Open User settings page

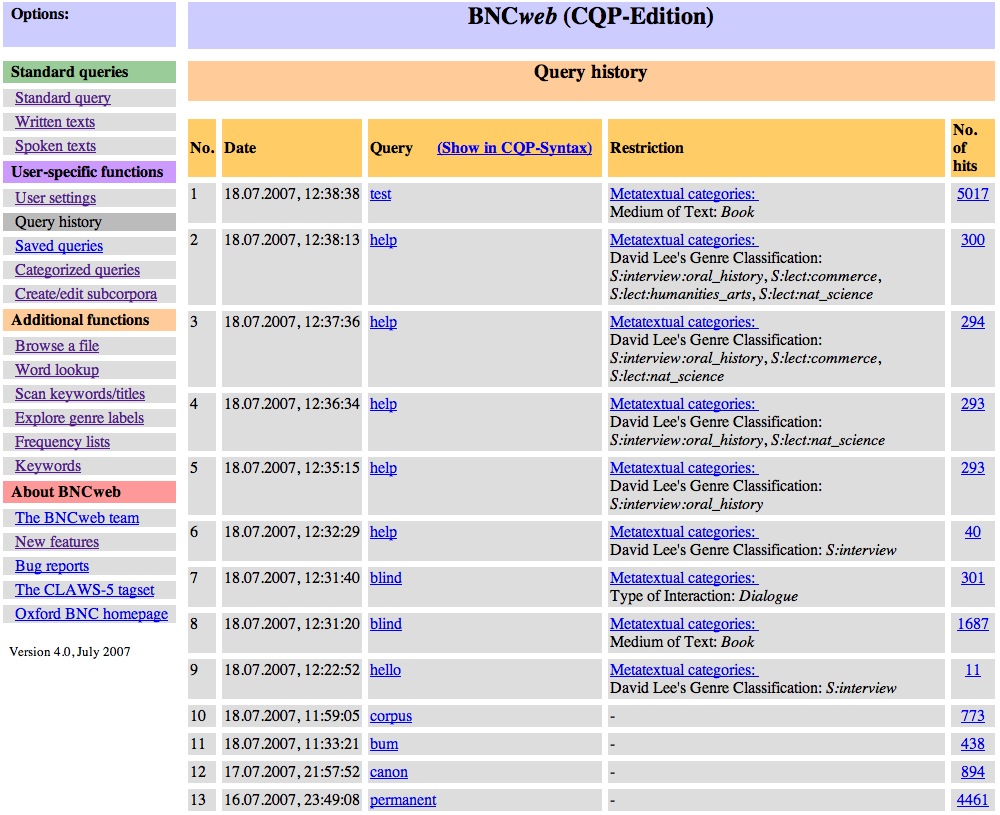55,198
